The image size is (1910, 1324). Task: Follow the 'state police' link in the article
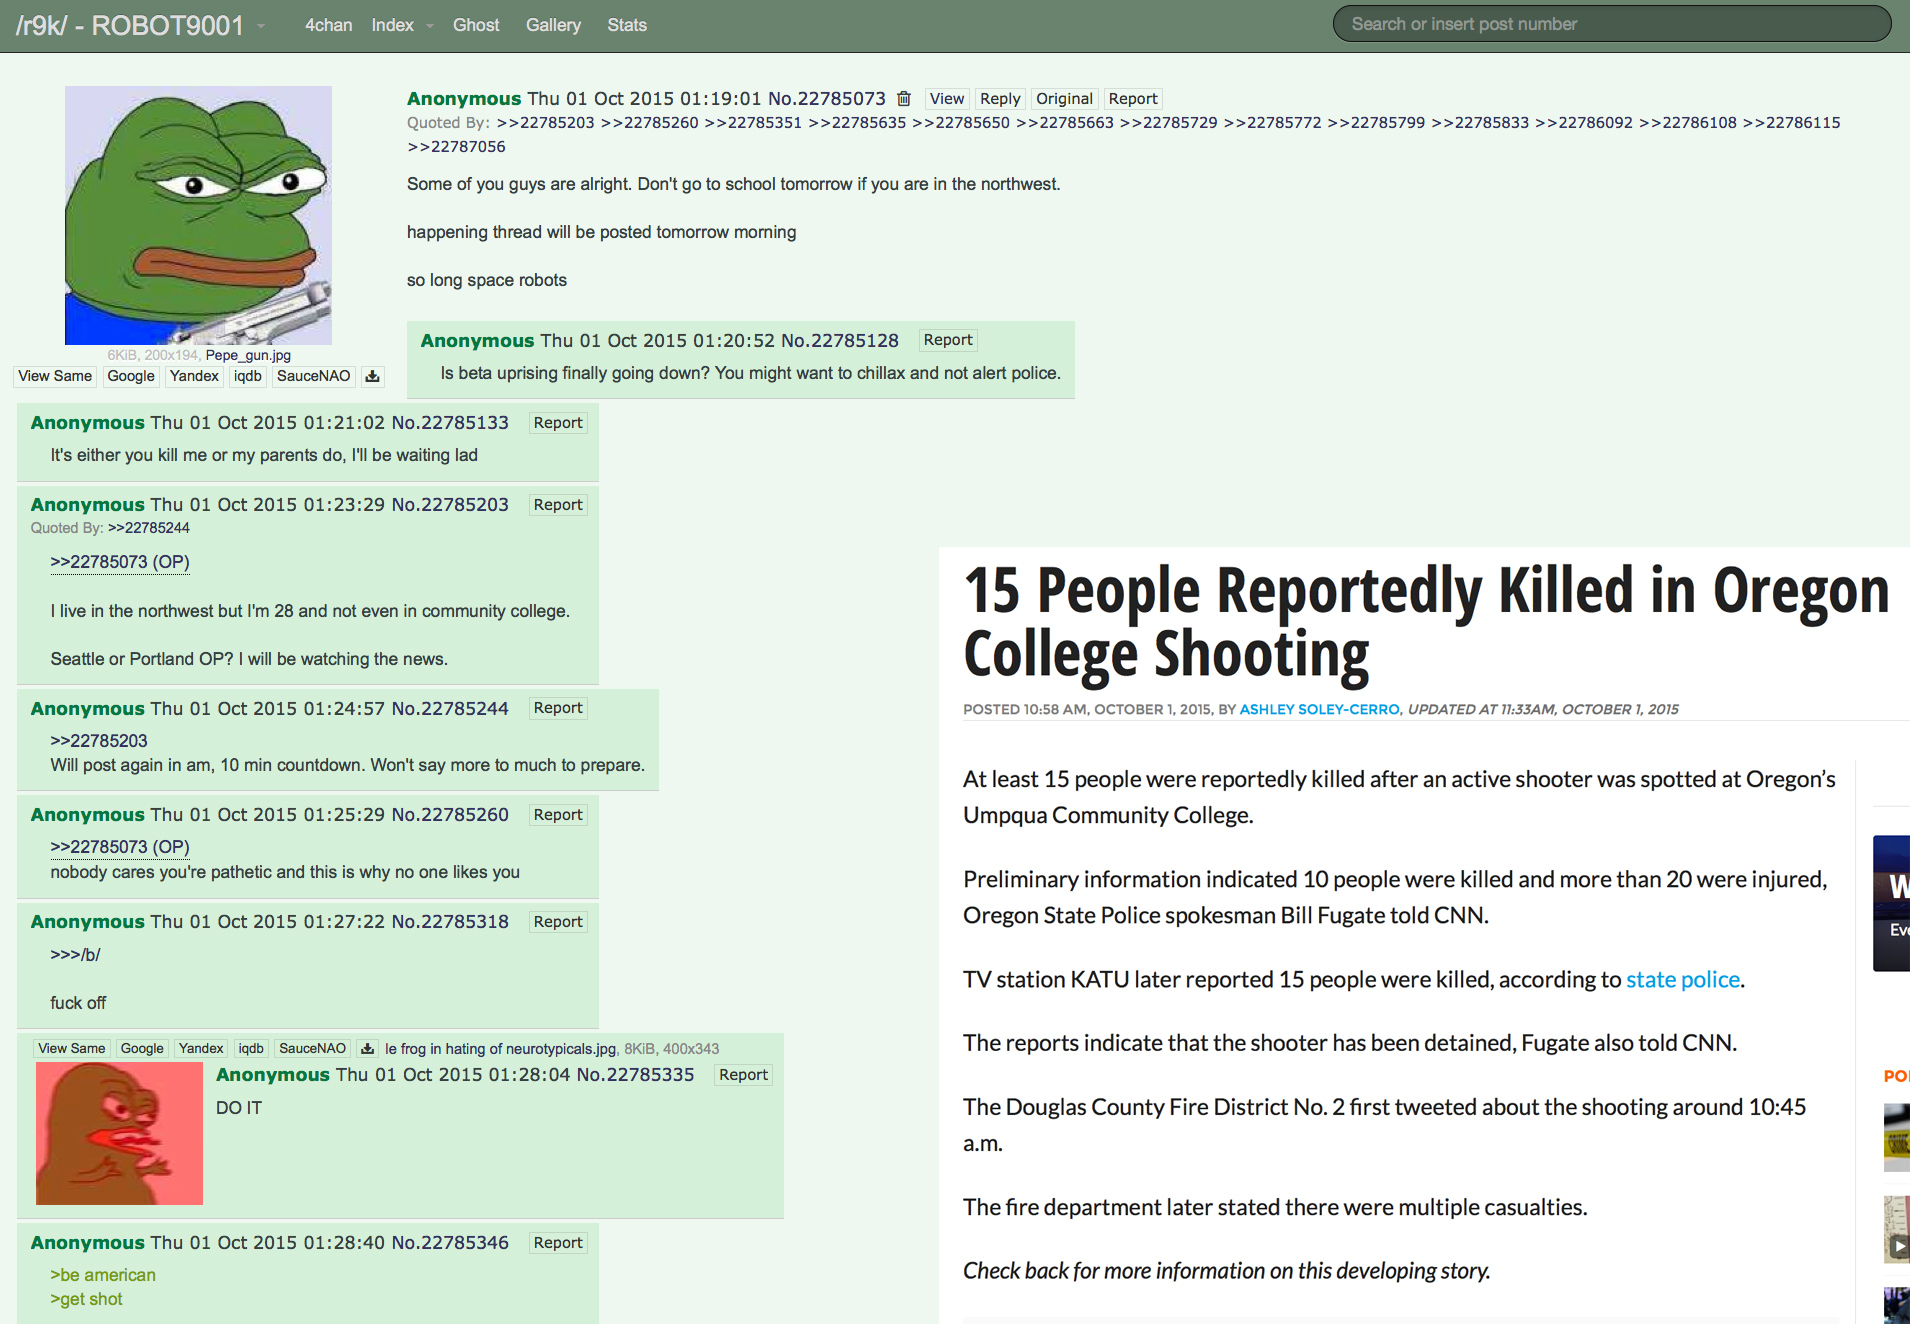[x=1682, y=980]
